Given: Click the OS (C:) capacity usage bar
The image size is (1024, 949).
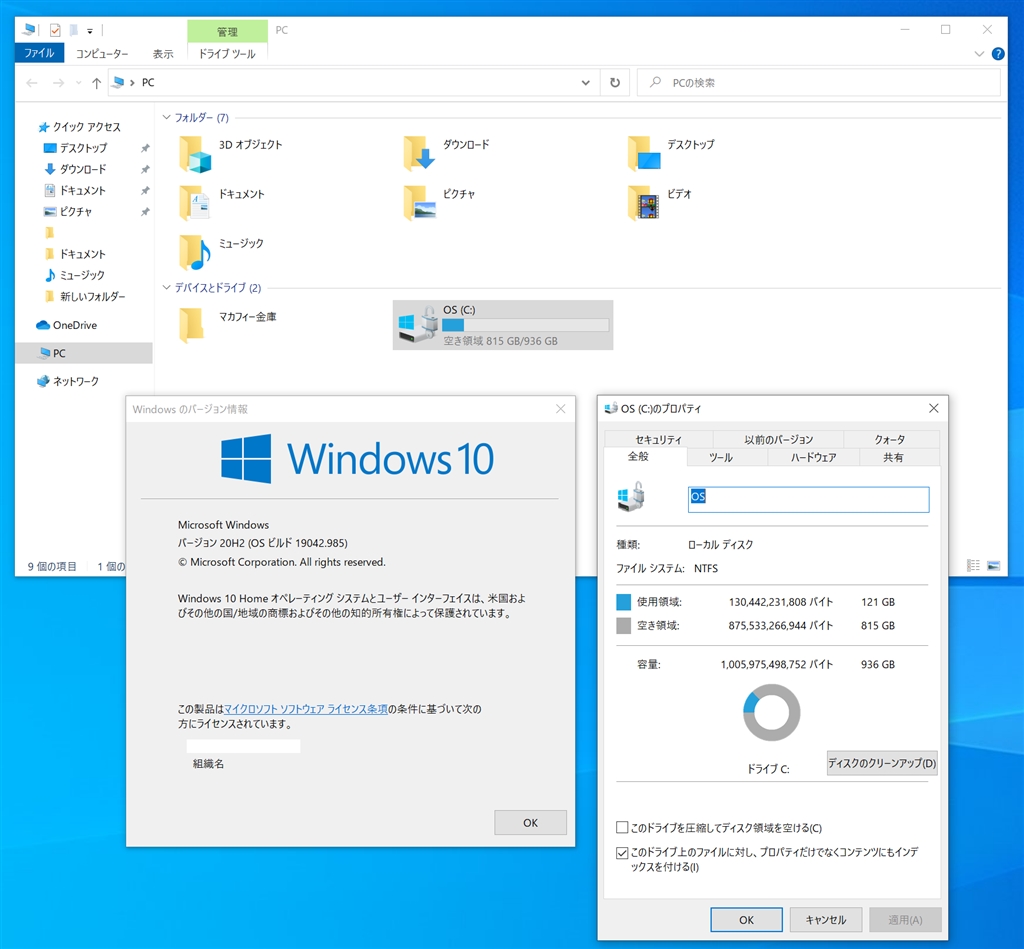Looking at the screenshot, I should (x=526, y=325).
